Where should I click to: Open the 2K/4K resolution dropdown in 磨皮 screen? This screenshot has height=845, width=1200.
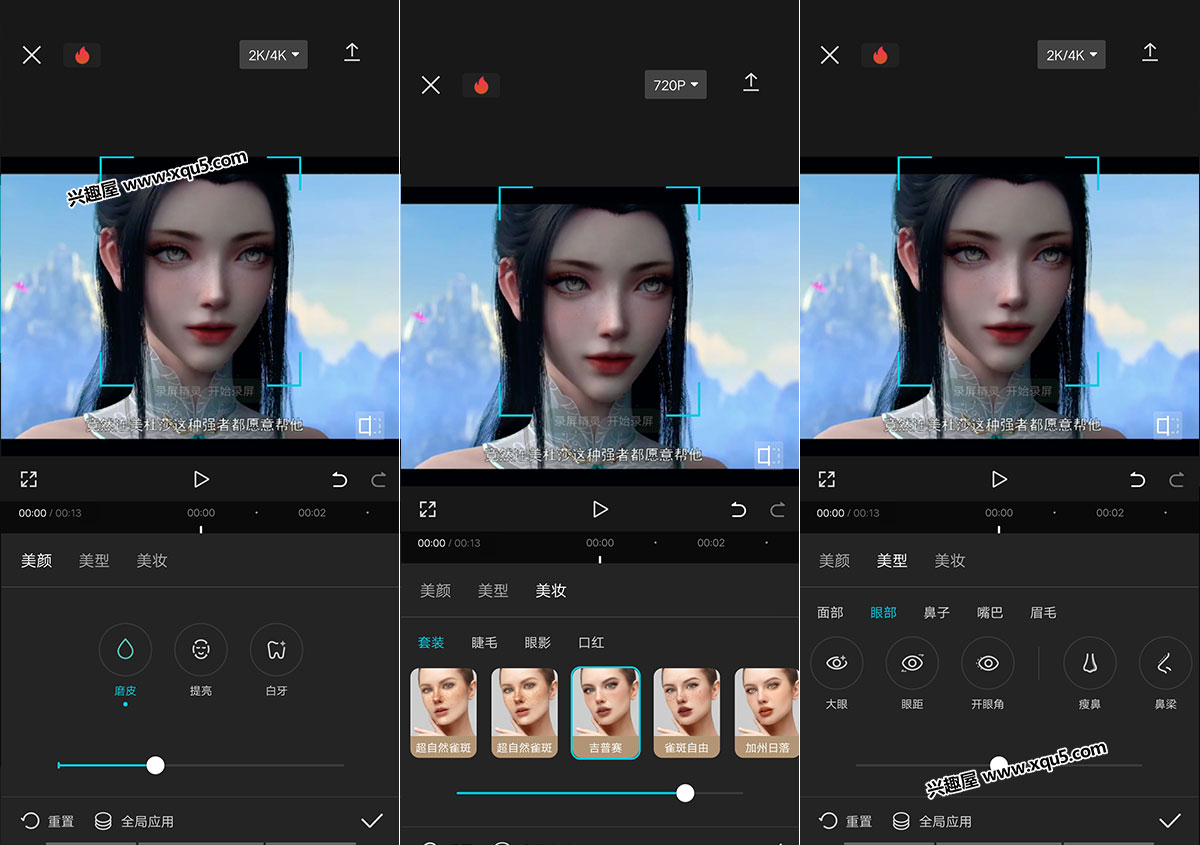[273, 55]
